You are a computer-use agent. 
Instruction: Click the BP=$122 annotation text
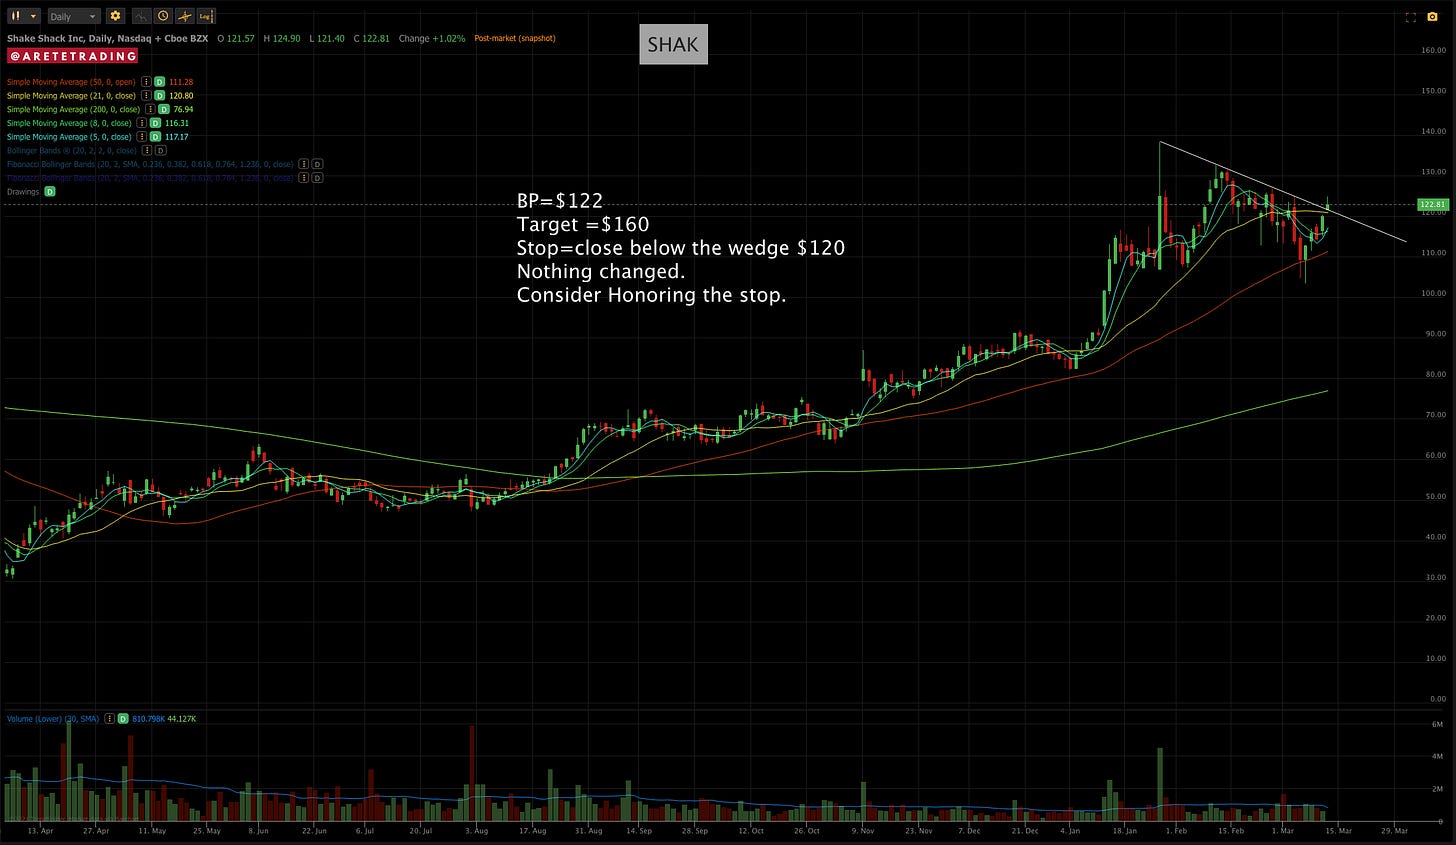560,201
